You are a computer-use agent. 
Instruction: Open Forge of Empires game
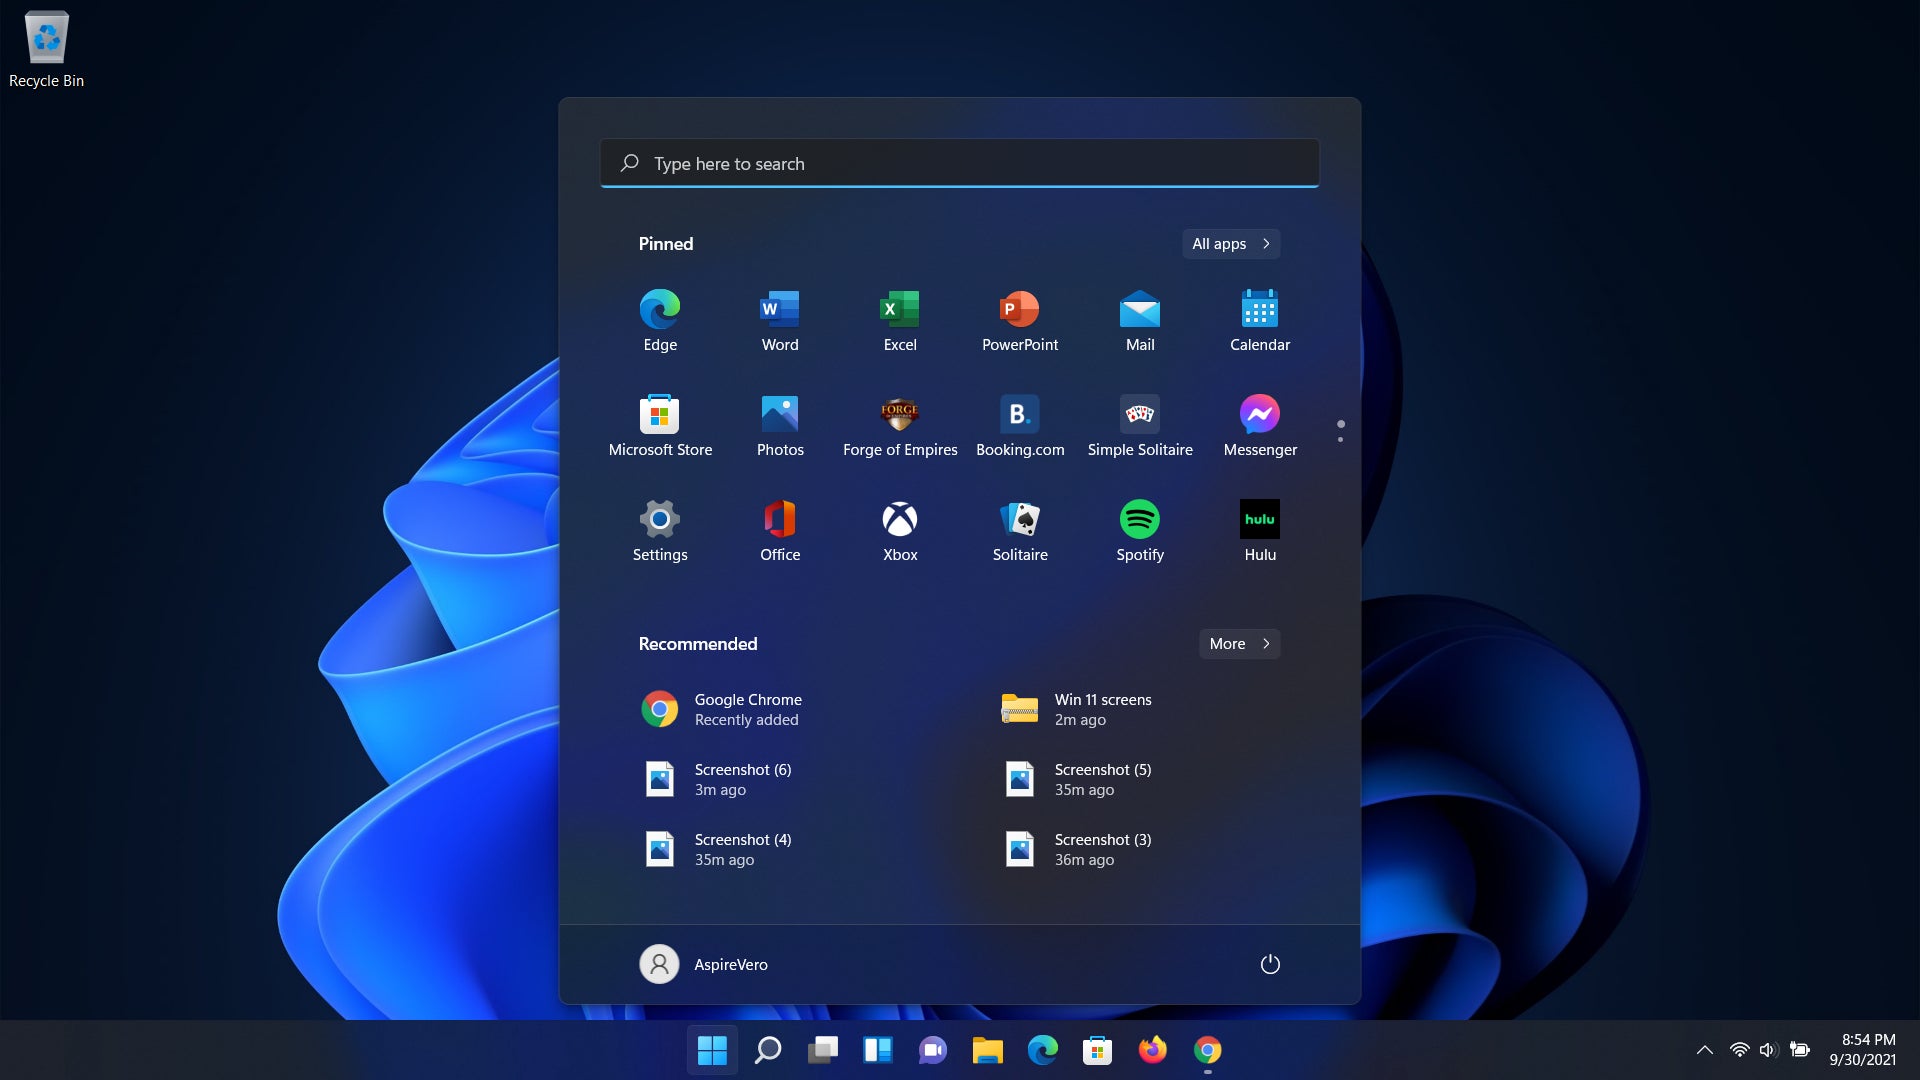(901, 414)
